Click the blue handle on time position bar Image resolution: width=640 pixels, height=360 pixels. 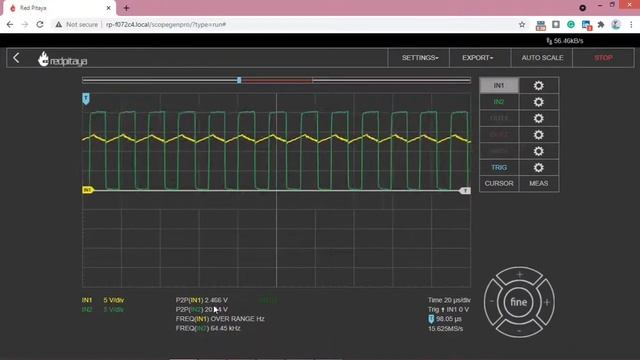pos(239,80)
